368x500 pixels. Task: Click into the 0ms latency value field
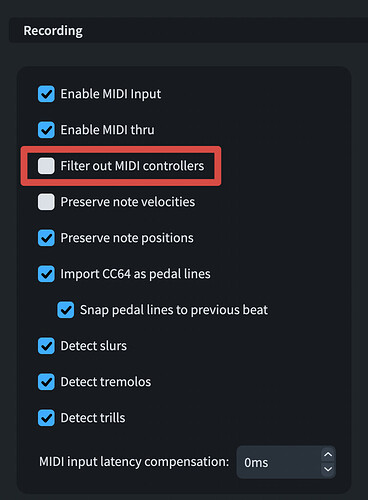[279, 462]
